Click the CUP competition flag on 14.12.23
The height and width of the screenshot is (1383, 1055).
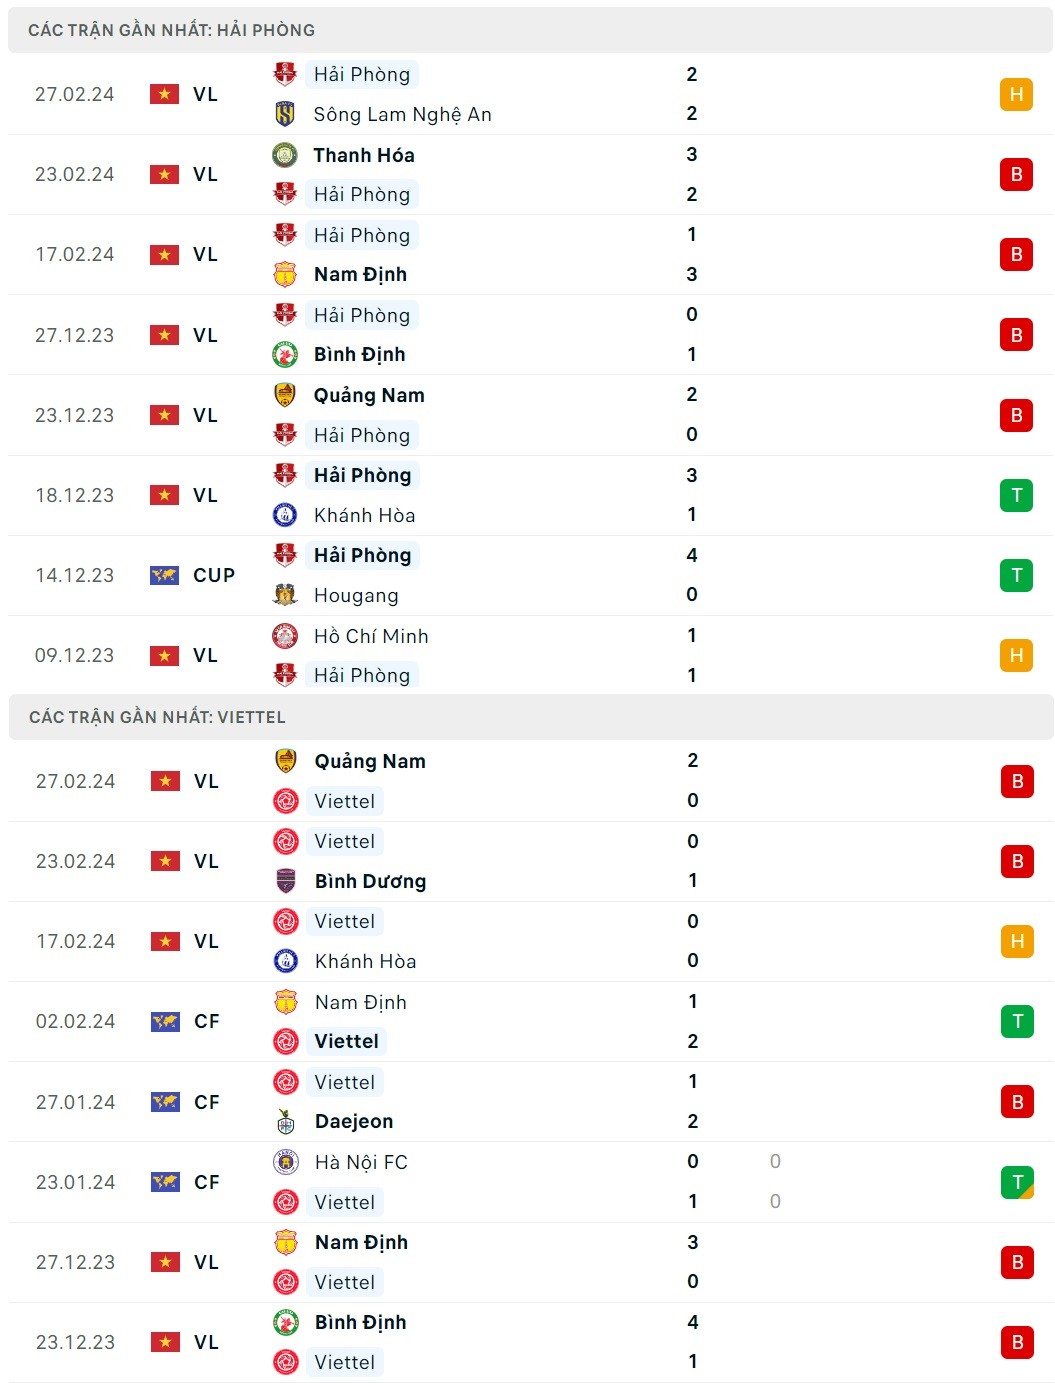coord(164,575)
